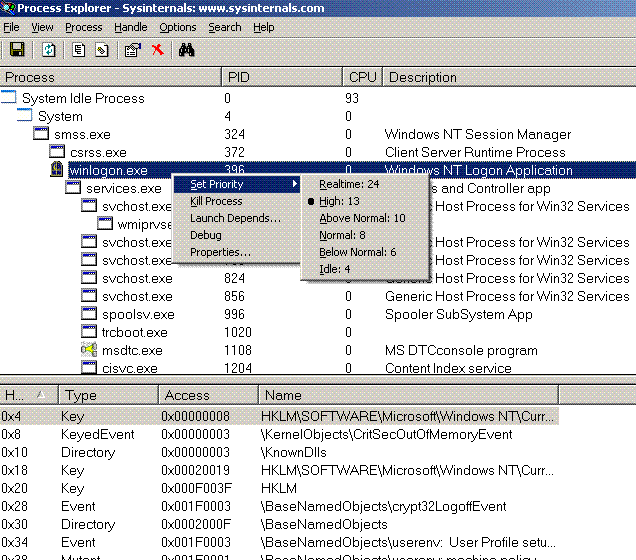Select the msdtc.exe process row
This screenshot has width=636, height=560.
tap(318, 350)
